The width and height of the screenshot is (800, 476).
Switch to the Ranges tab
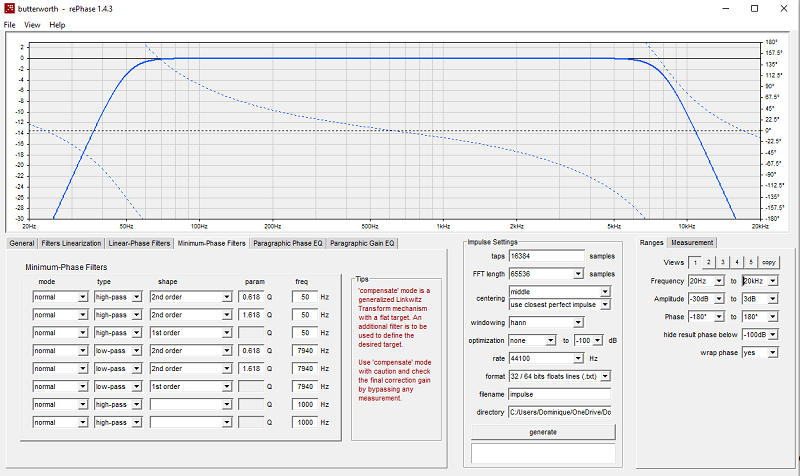coord(652,242)
